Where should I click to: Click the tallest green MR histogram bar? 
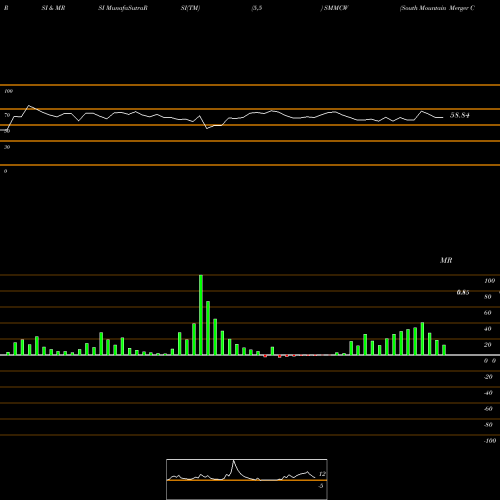click(x=201, y=315)
